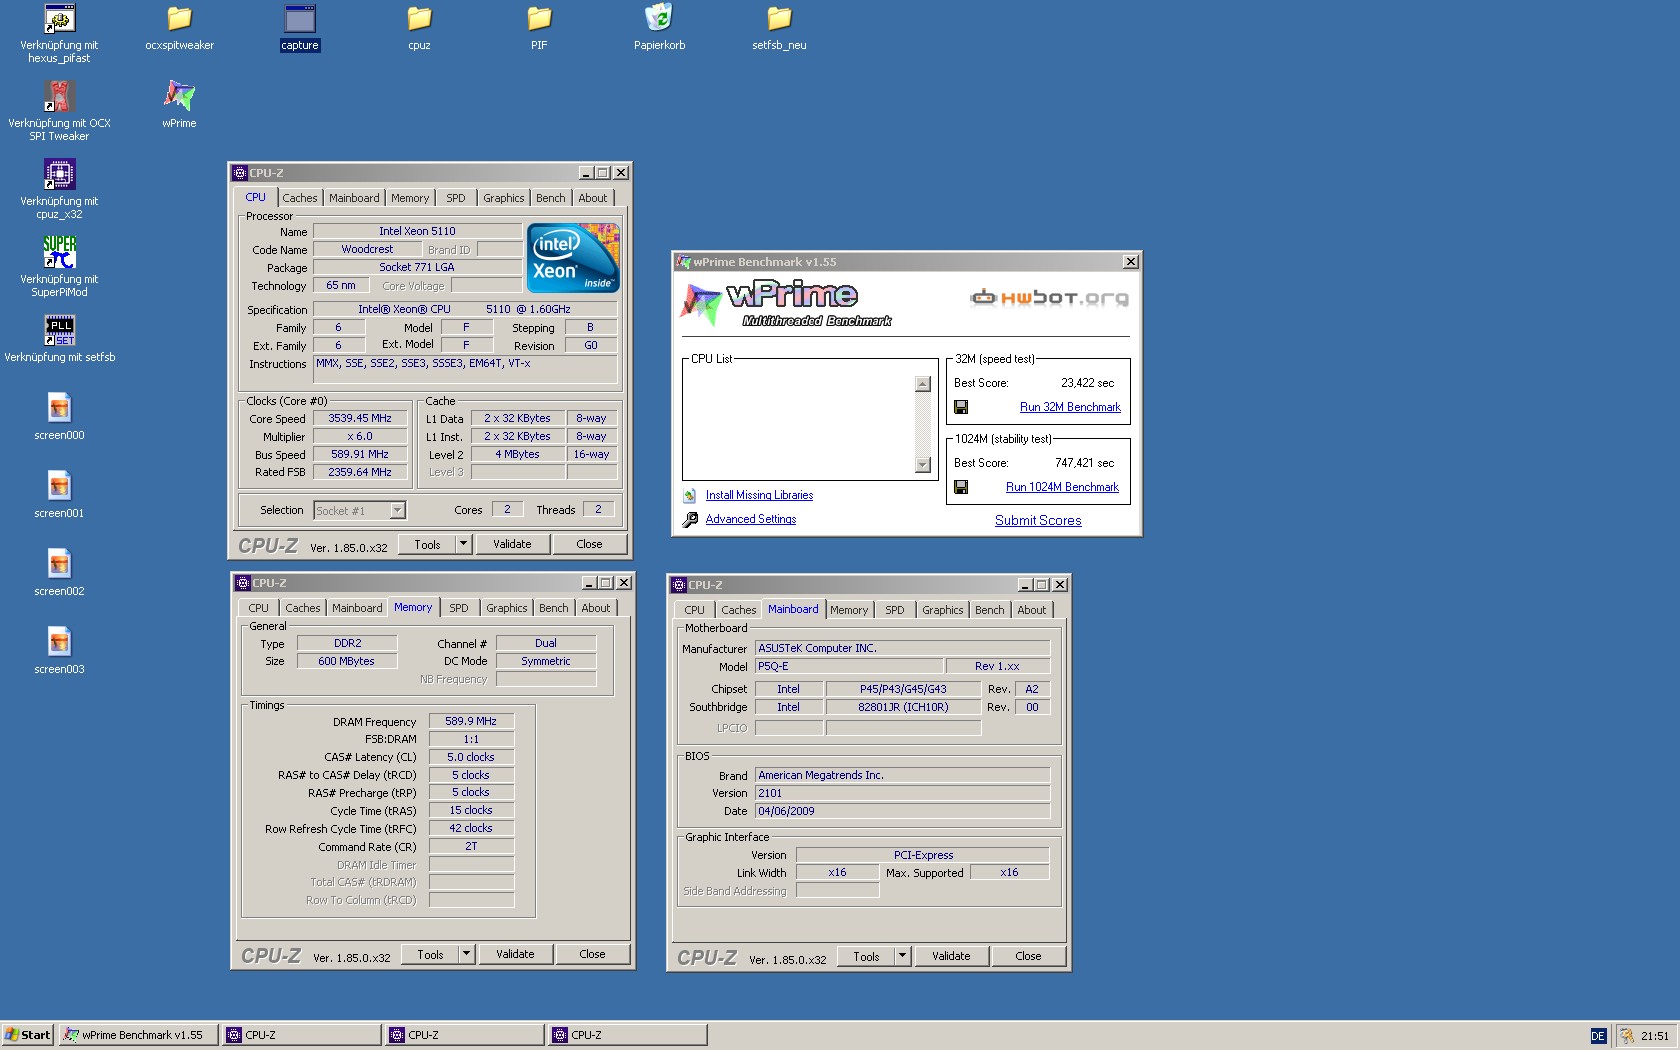Run the 32M Benchmark link
The image size is (1680, 1050).
(1070, 407)
